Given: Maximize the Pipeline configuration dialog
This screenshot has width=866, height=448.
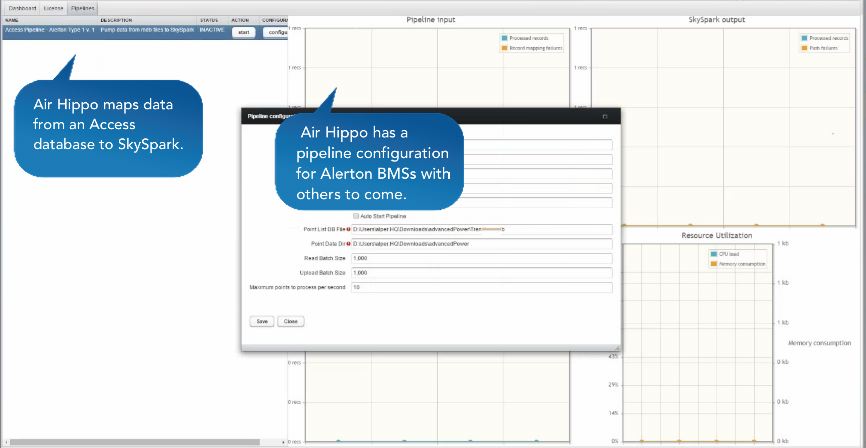Looking at the screenshot, I should click(605, 117).
